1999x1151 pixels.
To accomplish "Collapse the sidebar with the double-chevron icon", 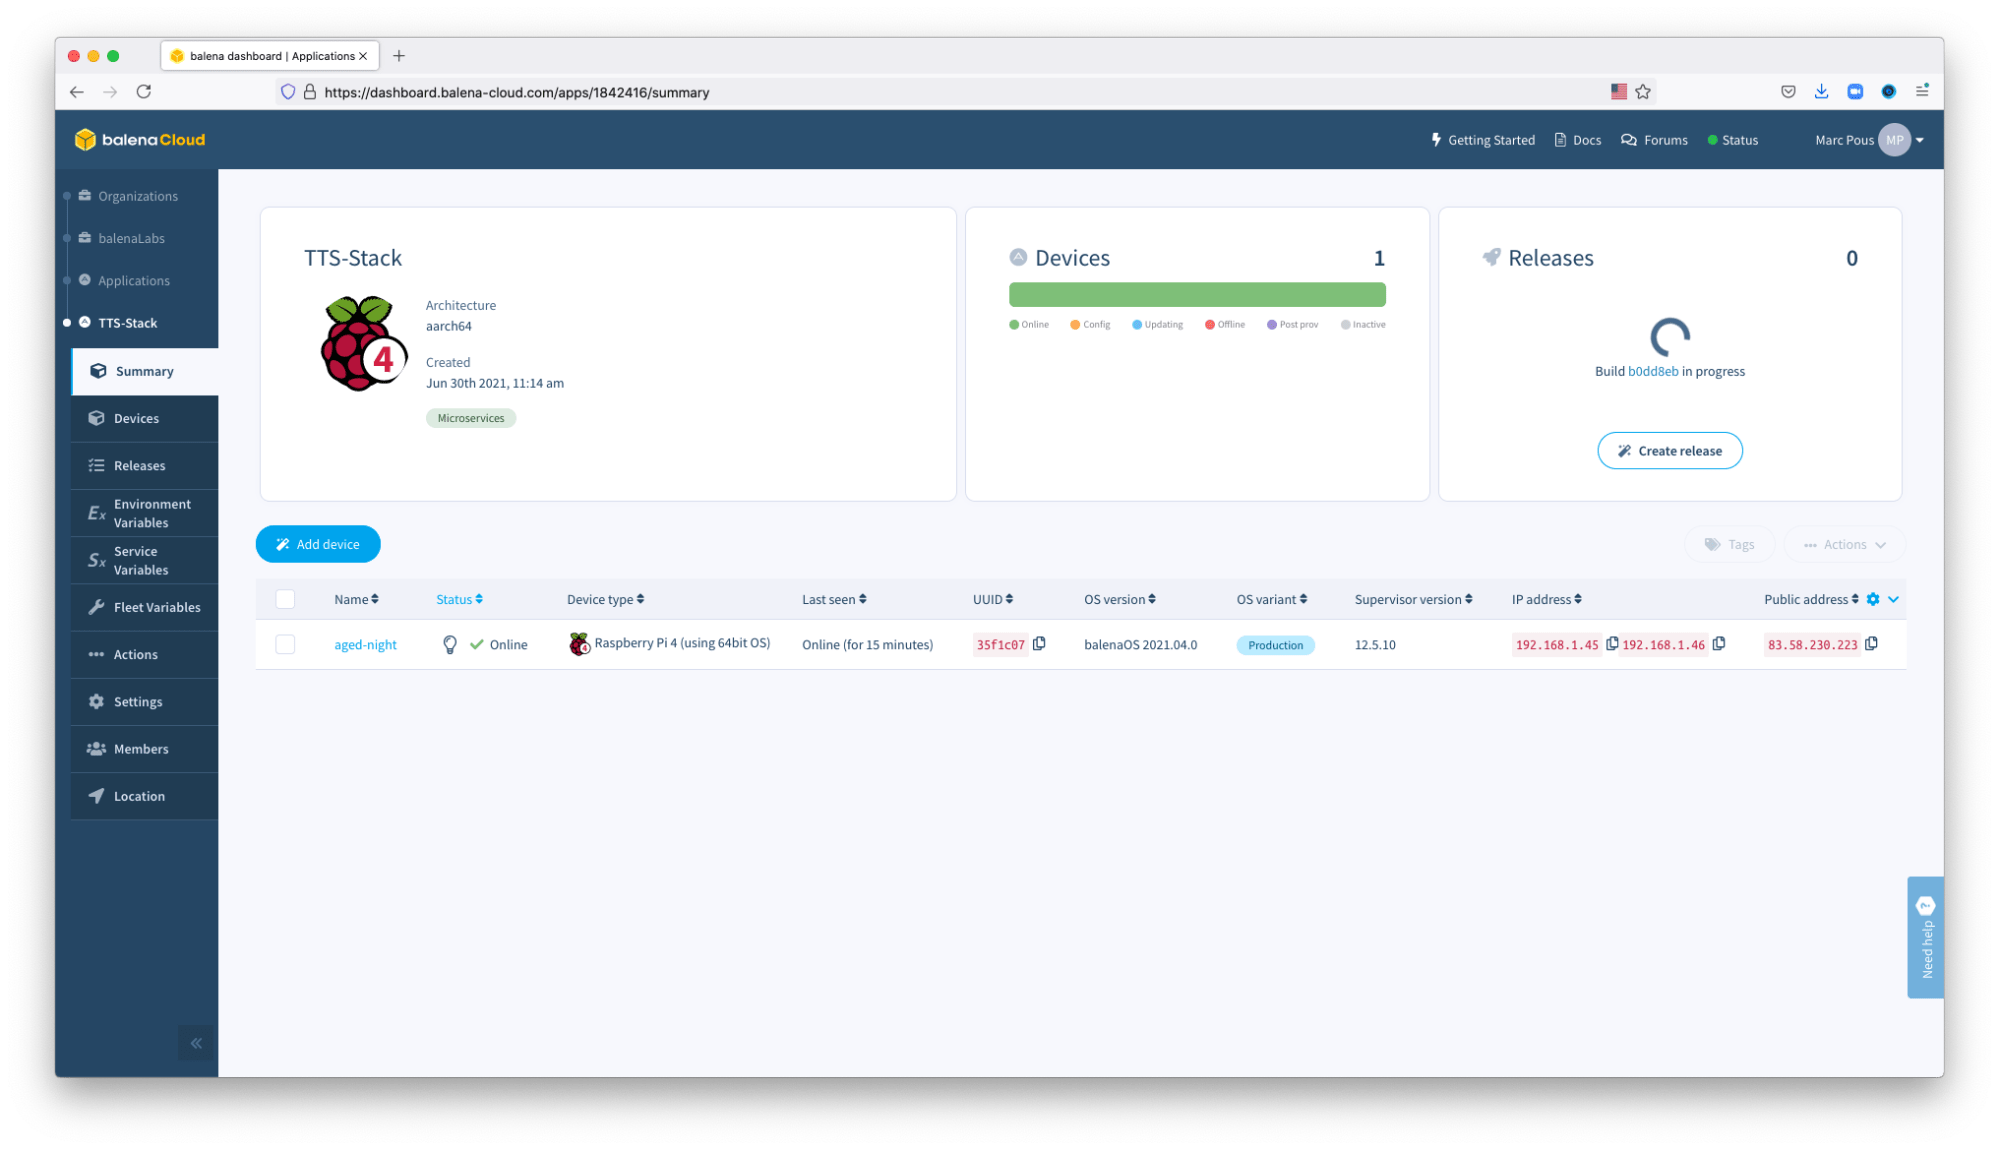I will coord(196,1043).
